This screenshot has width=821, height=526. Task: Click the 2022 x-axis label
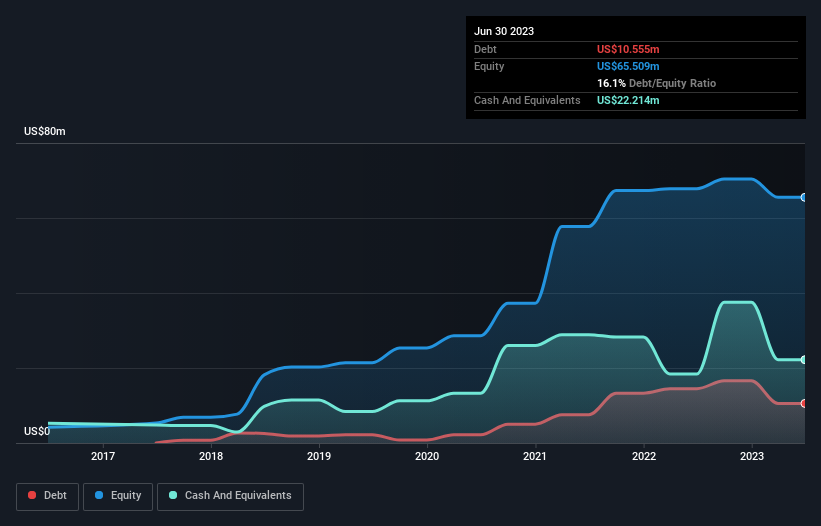pyautogui.click(x=644, y=456)
